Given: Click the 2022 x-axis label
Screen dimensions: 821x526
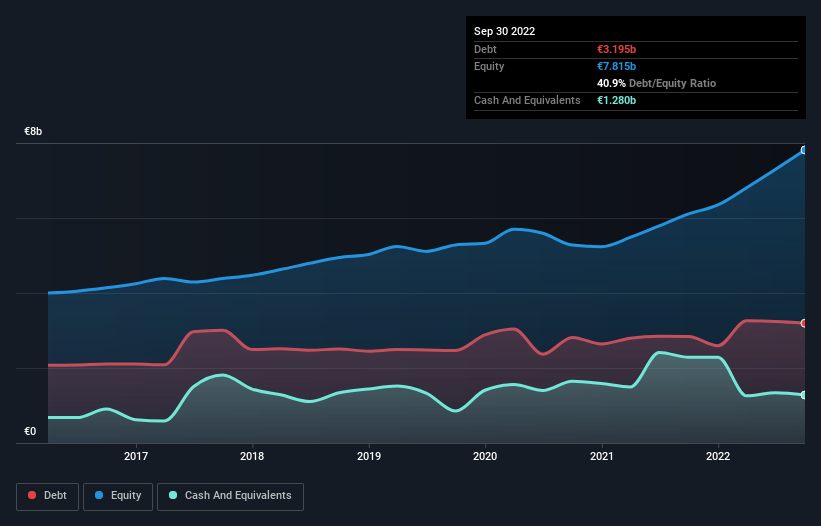Looking at the screenshot, I should [718, 456].
